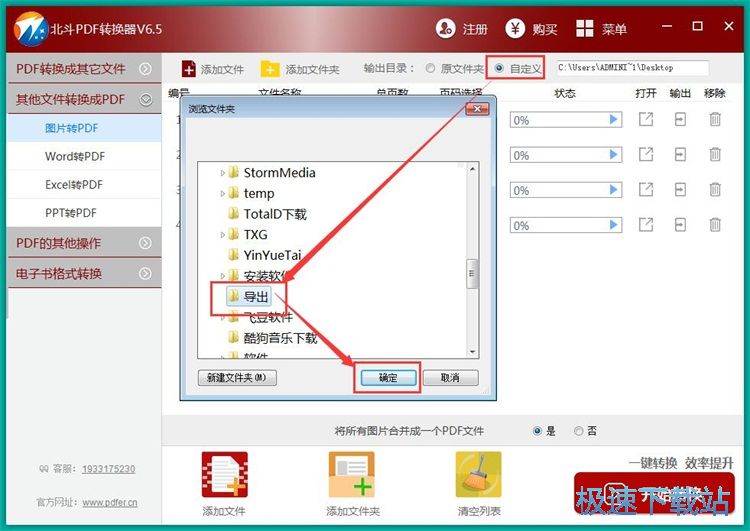This screenshot has height=531, width=750.
Task: Select 图片转PDF menu item
Action: pyautogui.click(x=84, y=128)
